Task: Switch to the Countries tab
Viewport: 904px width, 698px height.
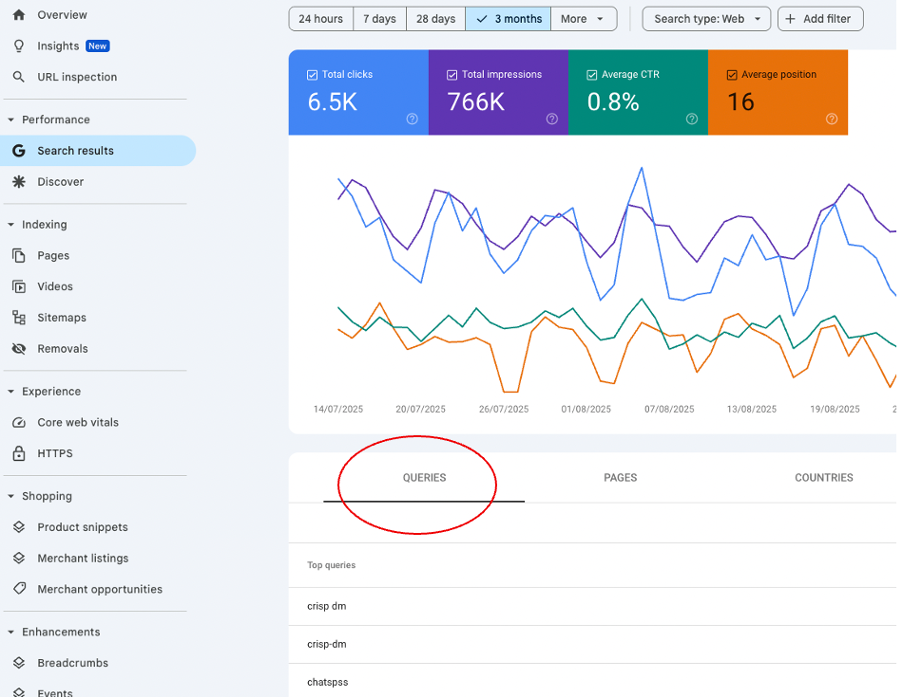Action: 823,478
